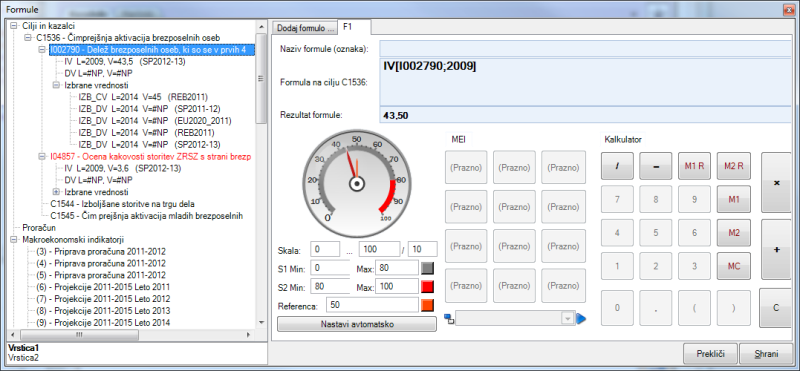Click the minus button in Kalkulator
Viewport: 800px width, 371px height.
pos(656,166)
